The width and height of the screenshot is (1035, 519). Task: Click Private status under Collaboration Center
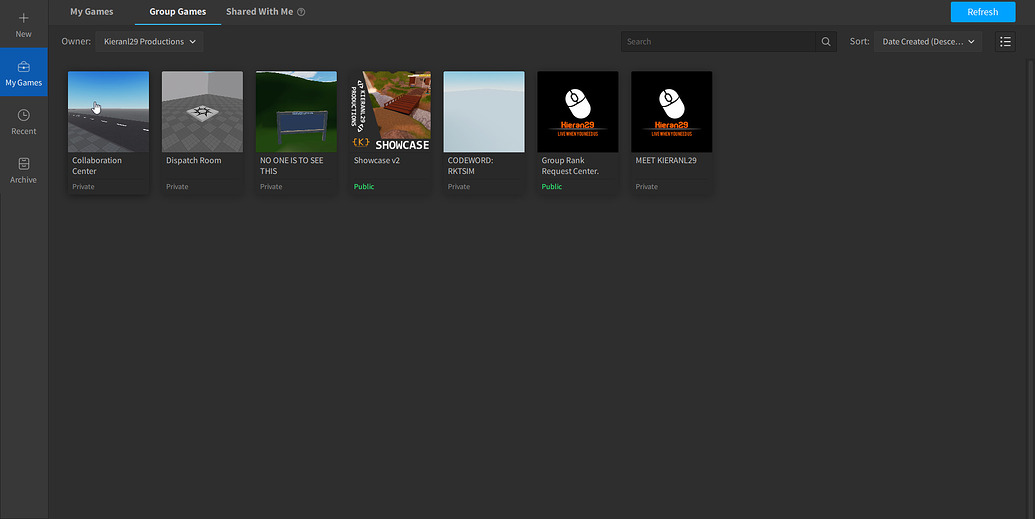coord(83,187)
